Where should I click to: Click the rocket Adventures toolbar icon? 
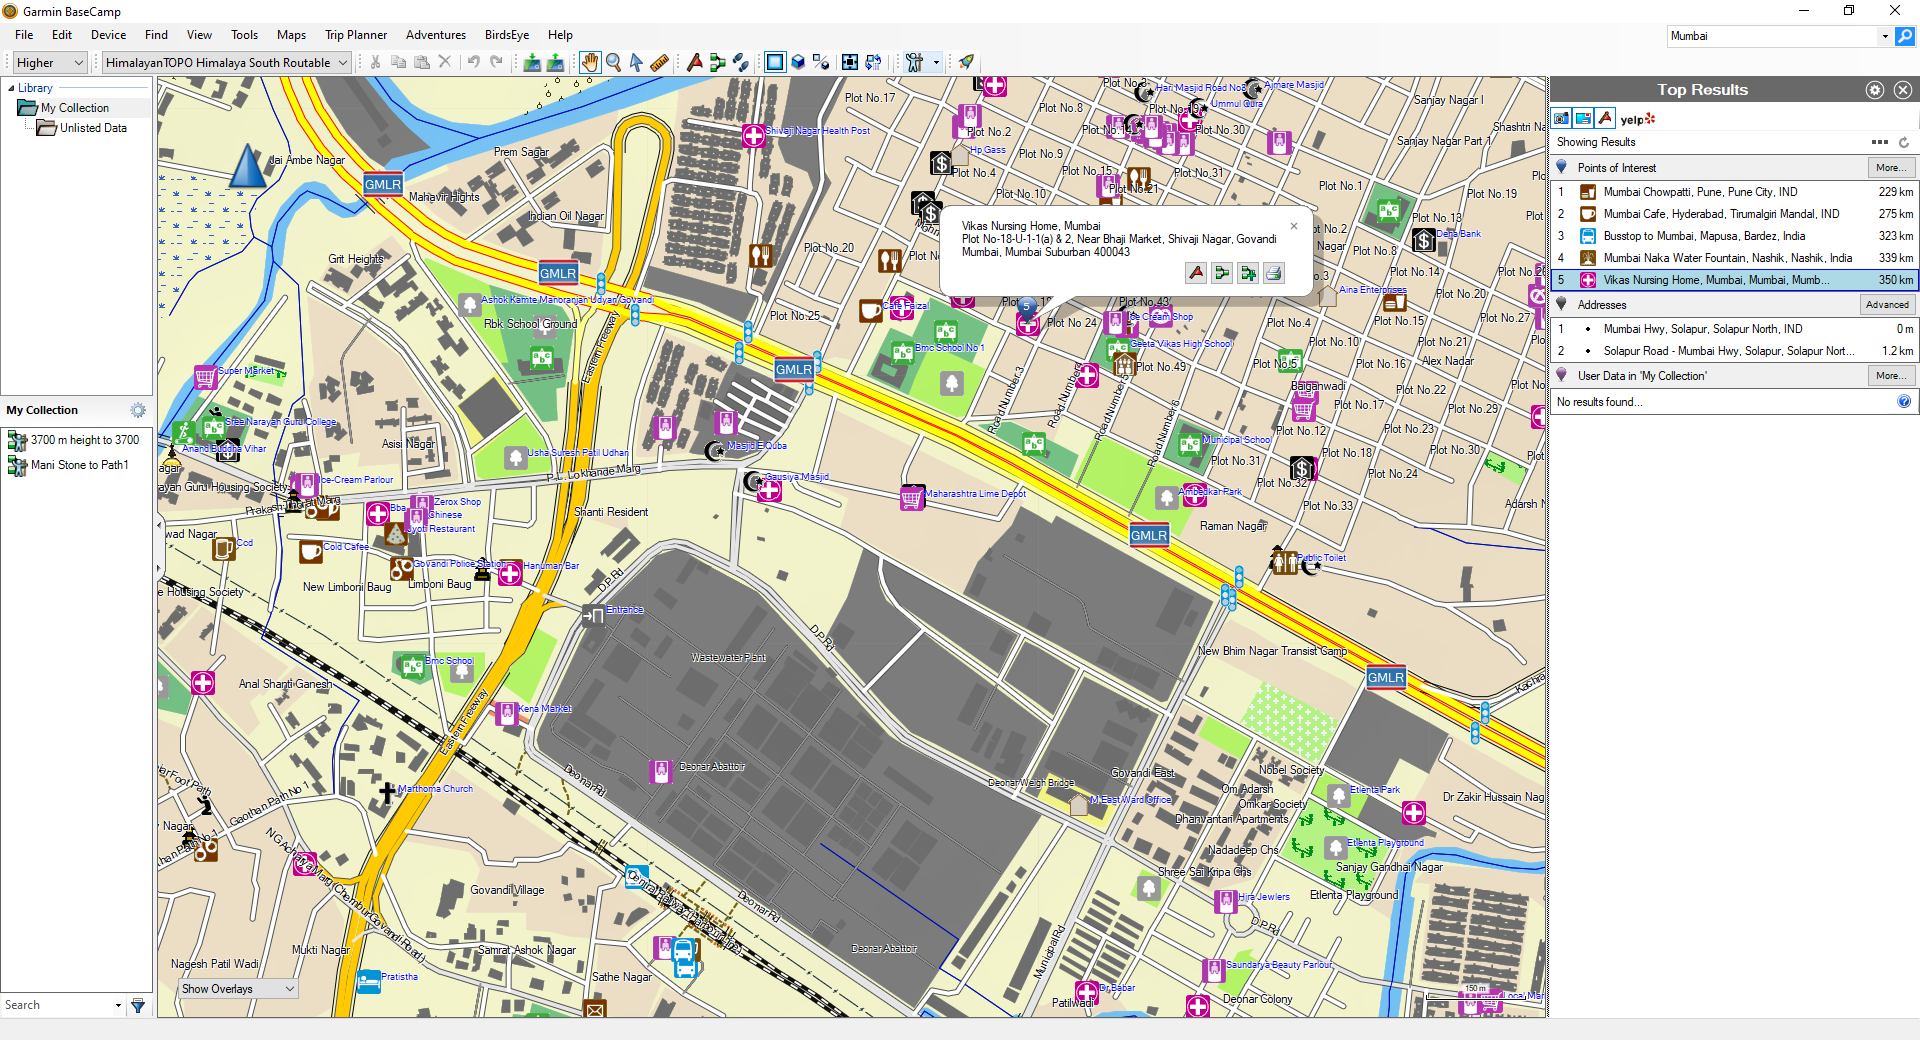tap(966, 62)
